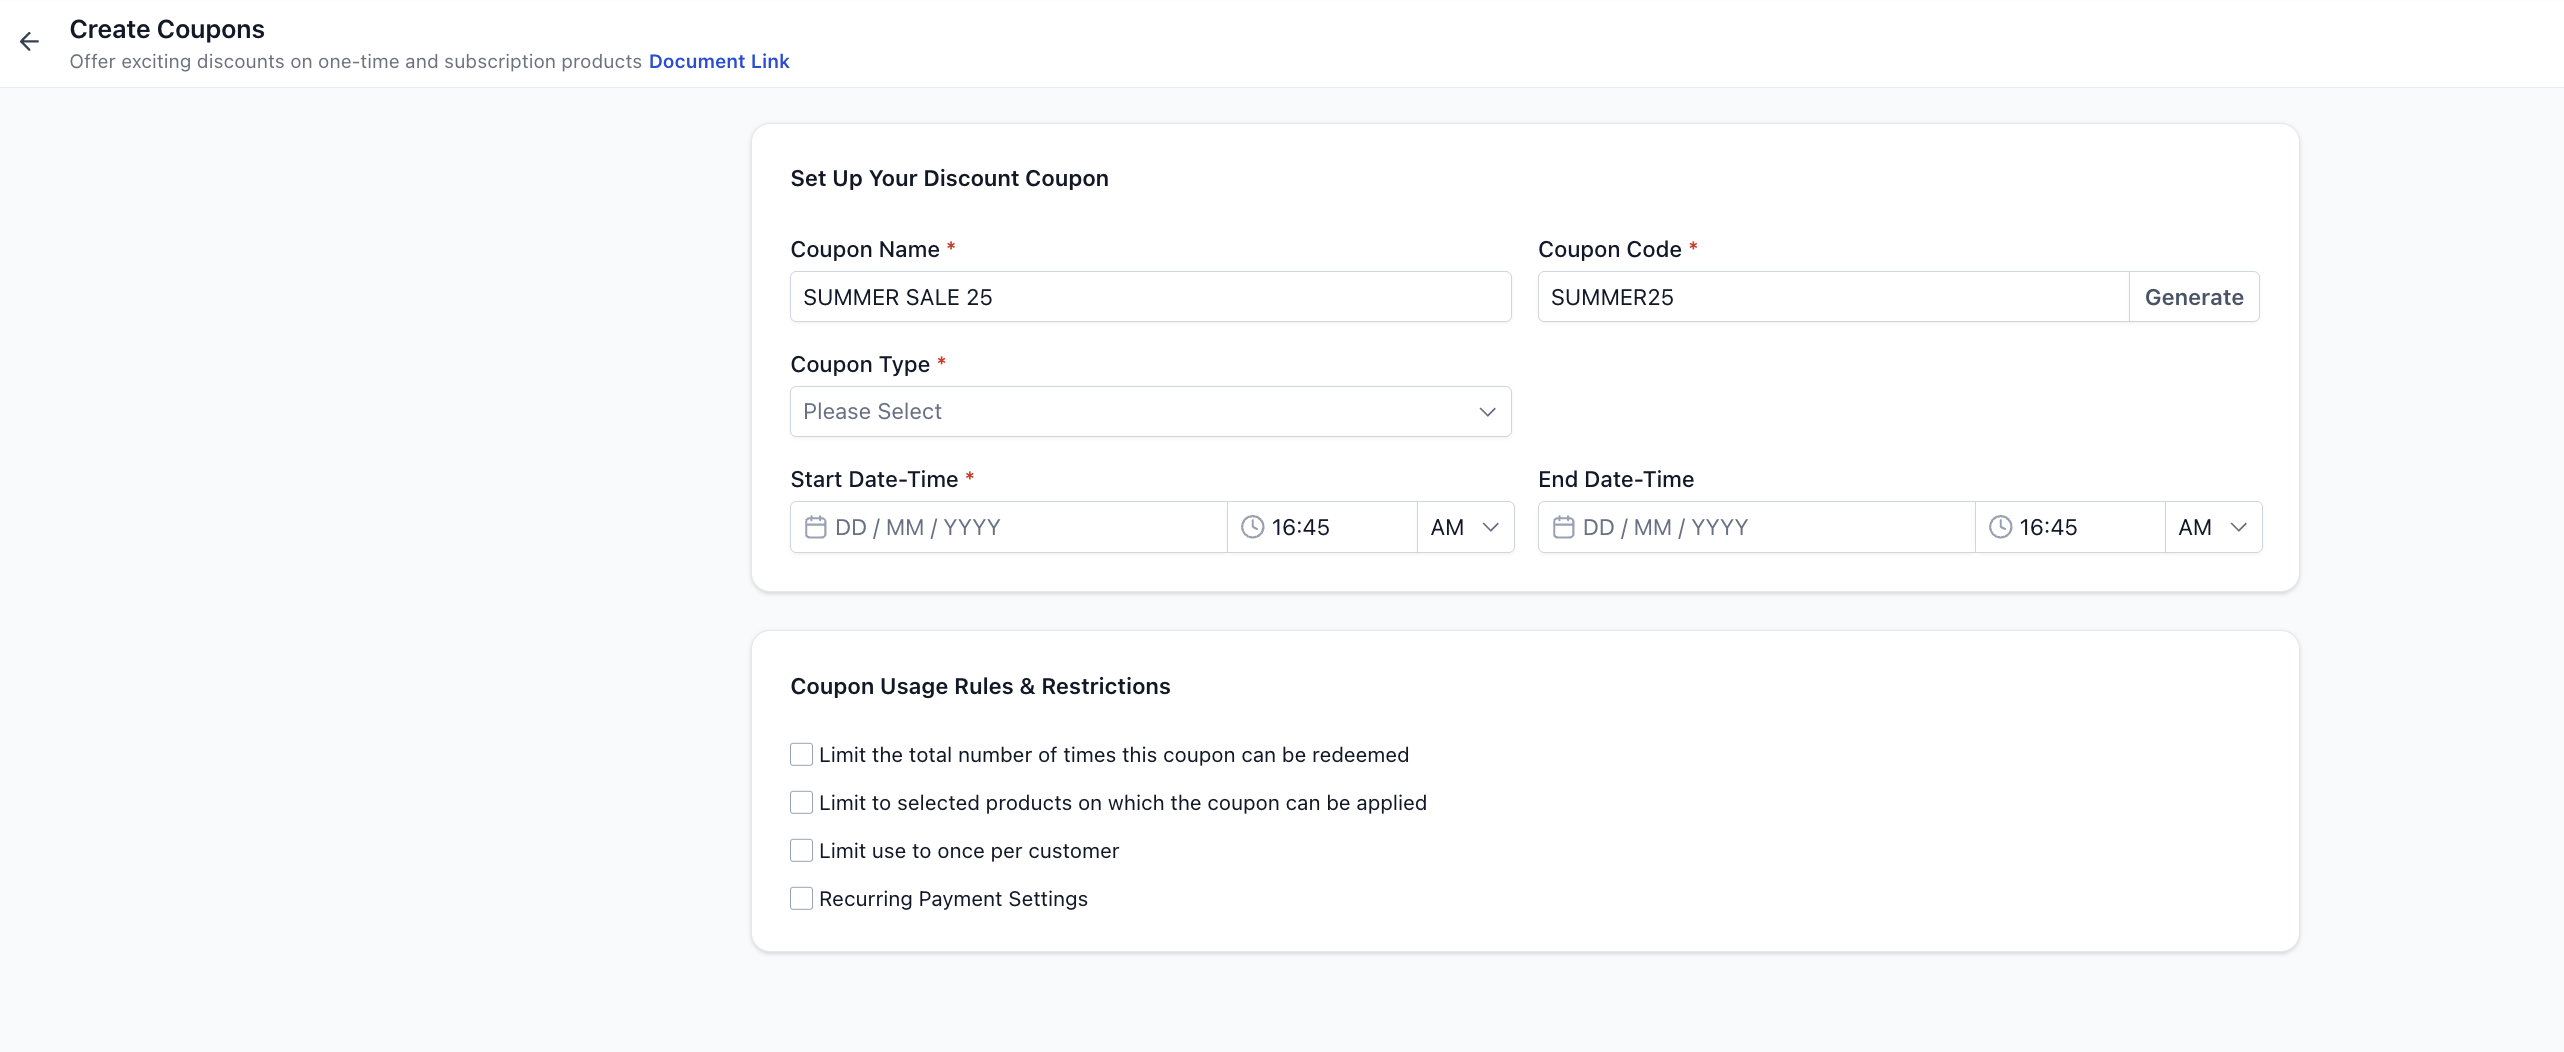Click the Coupon Type label
Image resolution: width=2564 pixels, height=1052 pixels.
[860, 364]
